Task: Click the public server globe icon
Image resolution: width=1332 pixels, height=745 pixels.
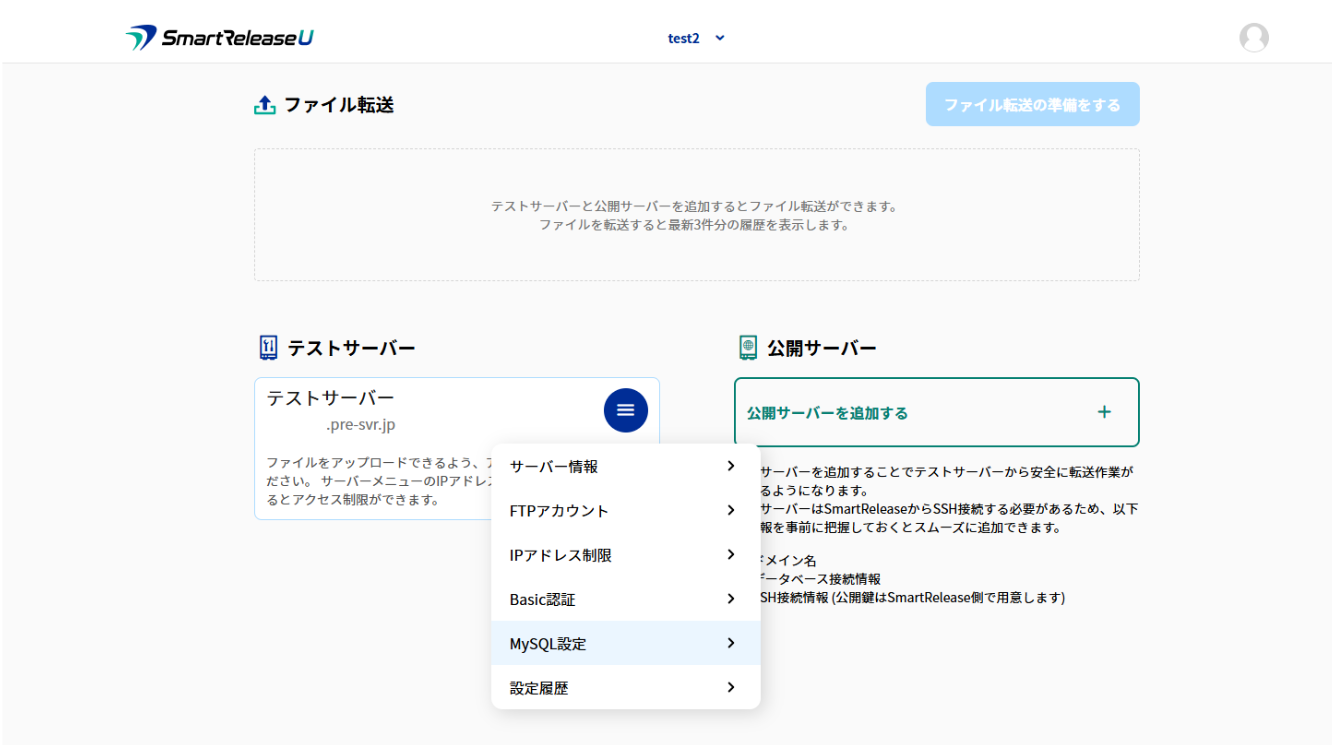Action: tap(748, 348)
